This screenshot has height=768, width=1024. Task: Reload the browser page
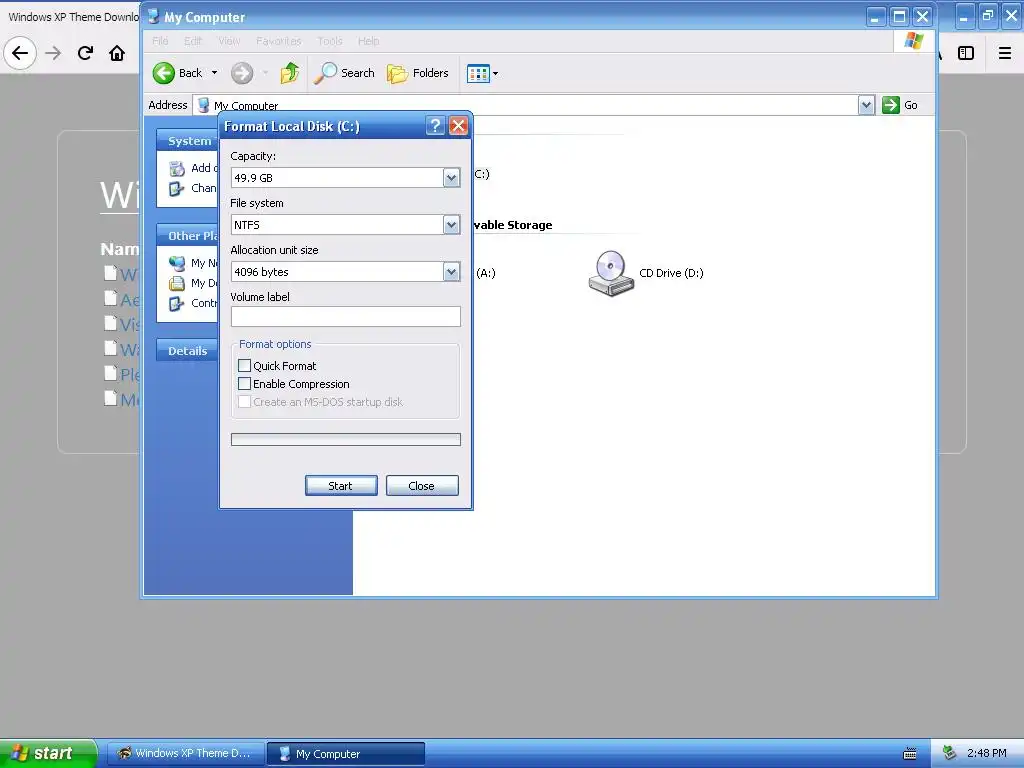click(x=85, y=53)
